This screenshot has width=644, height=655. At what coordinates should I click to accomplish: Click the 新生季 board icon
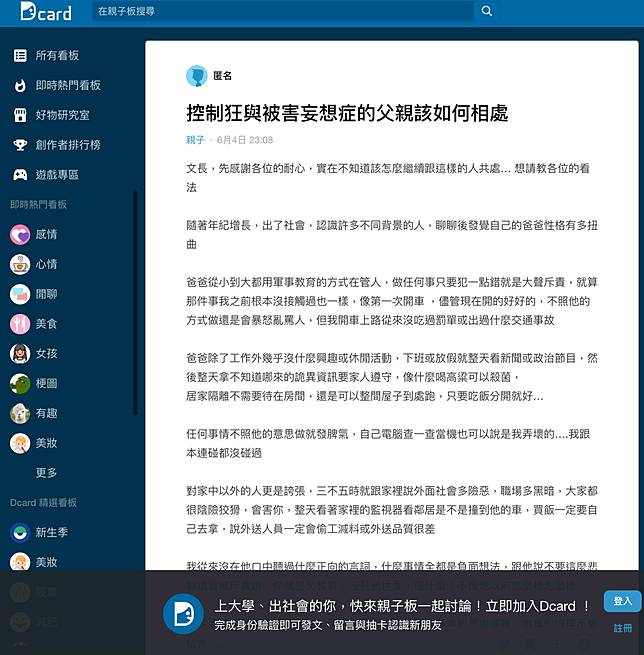(20, 533)
